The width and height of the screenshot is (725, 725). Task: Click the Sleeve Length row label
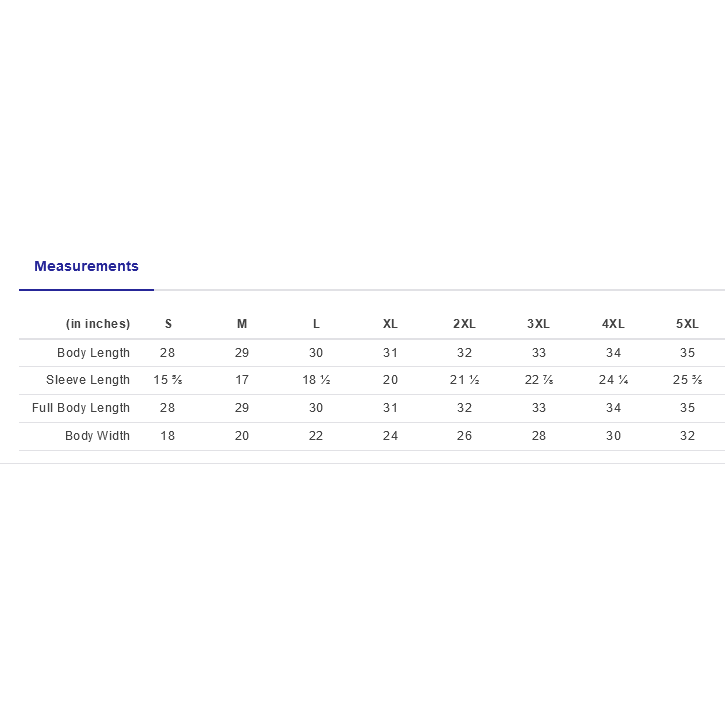[88, 380]
